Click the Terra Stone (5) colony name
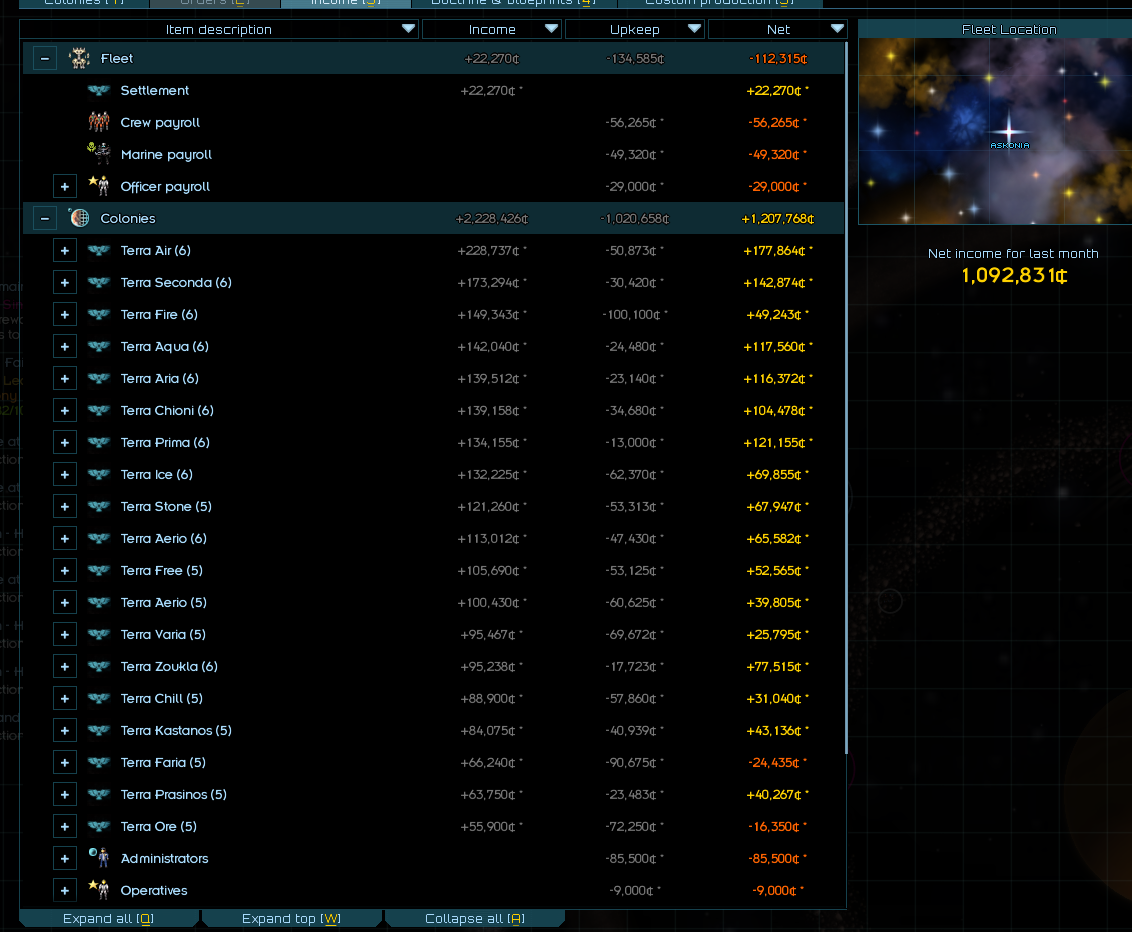 (166, 506)
